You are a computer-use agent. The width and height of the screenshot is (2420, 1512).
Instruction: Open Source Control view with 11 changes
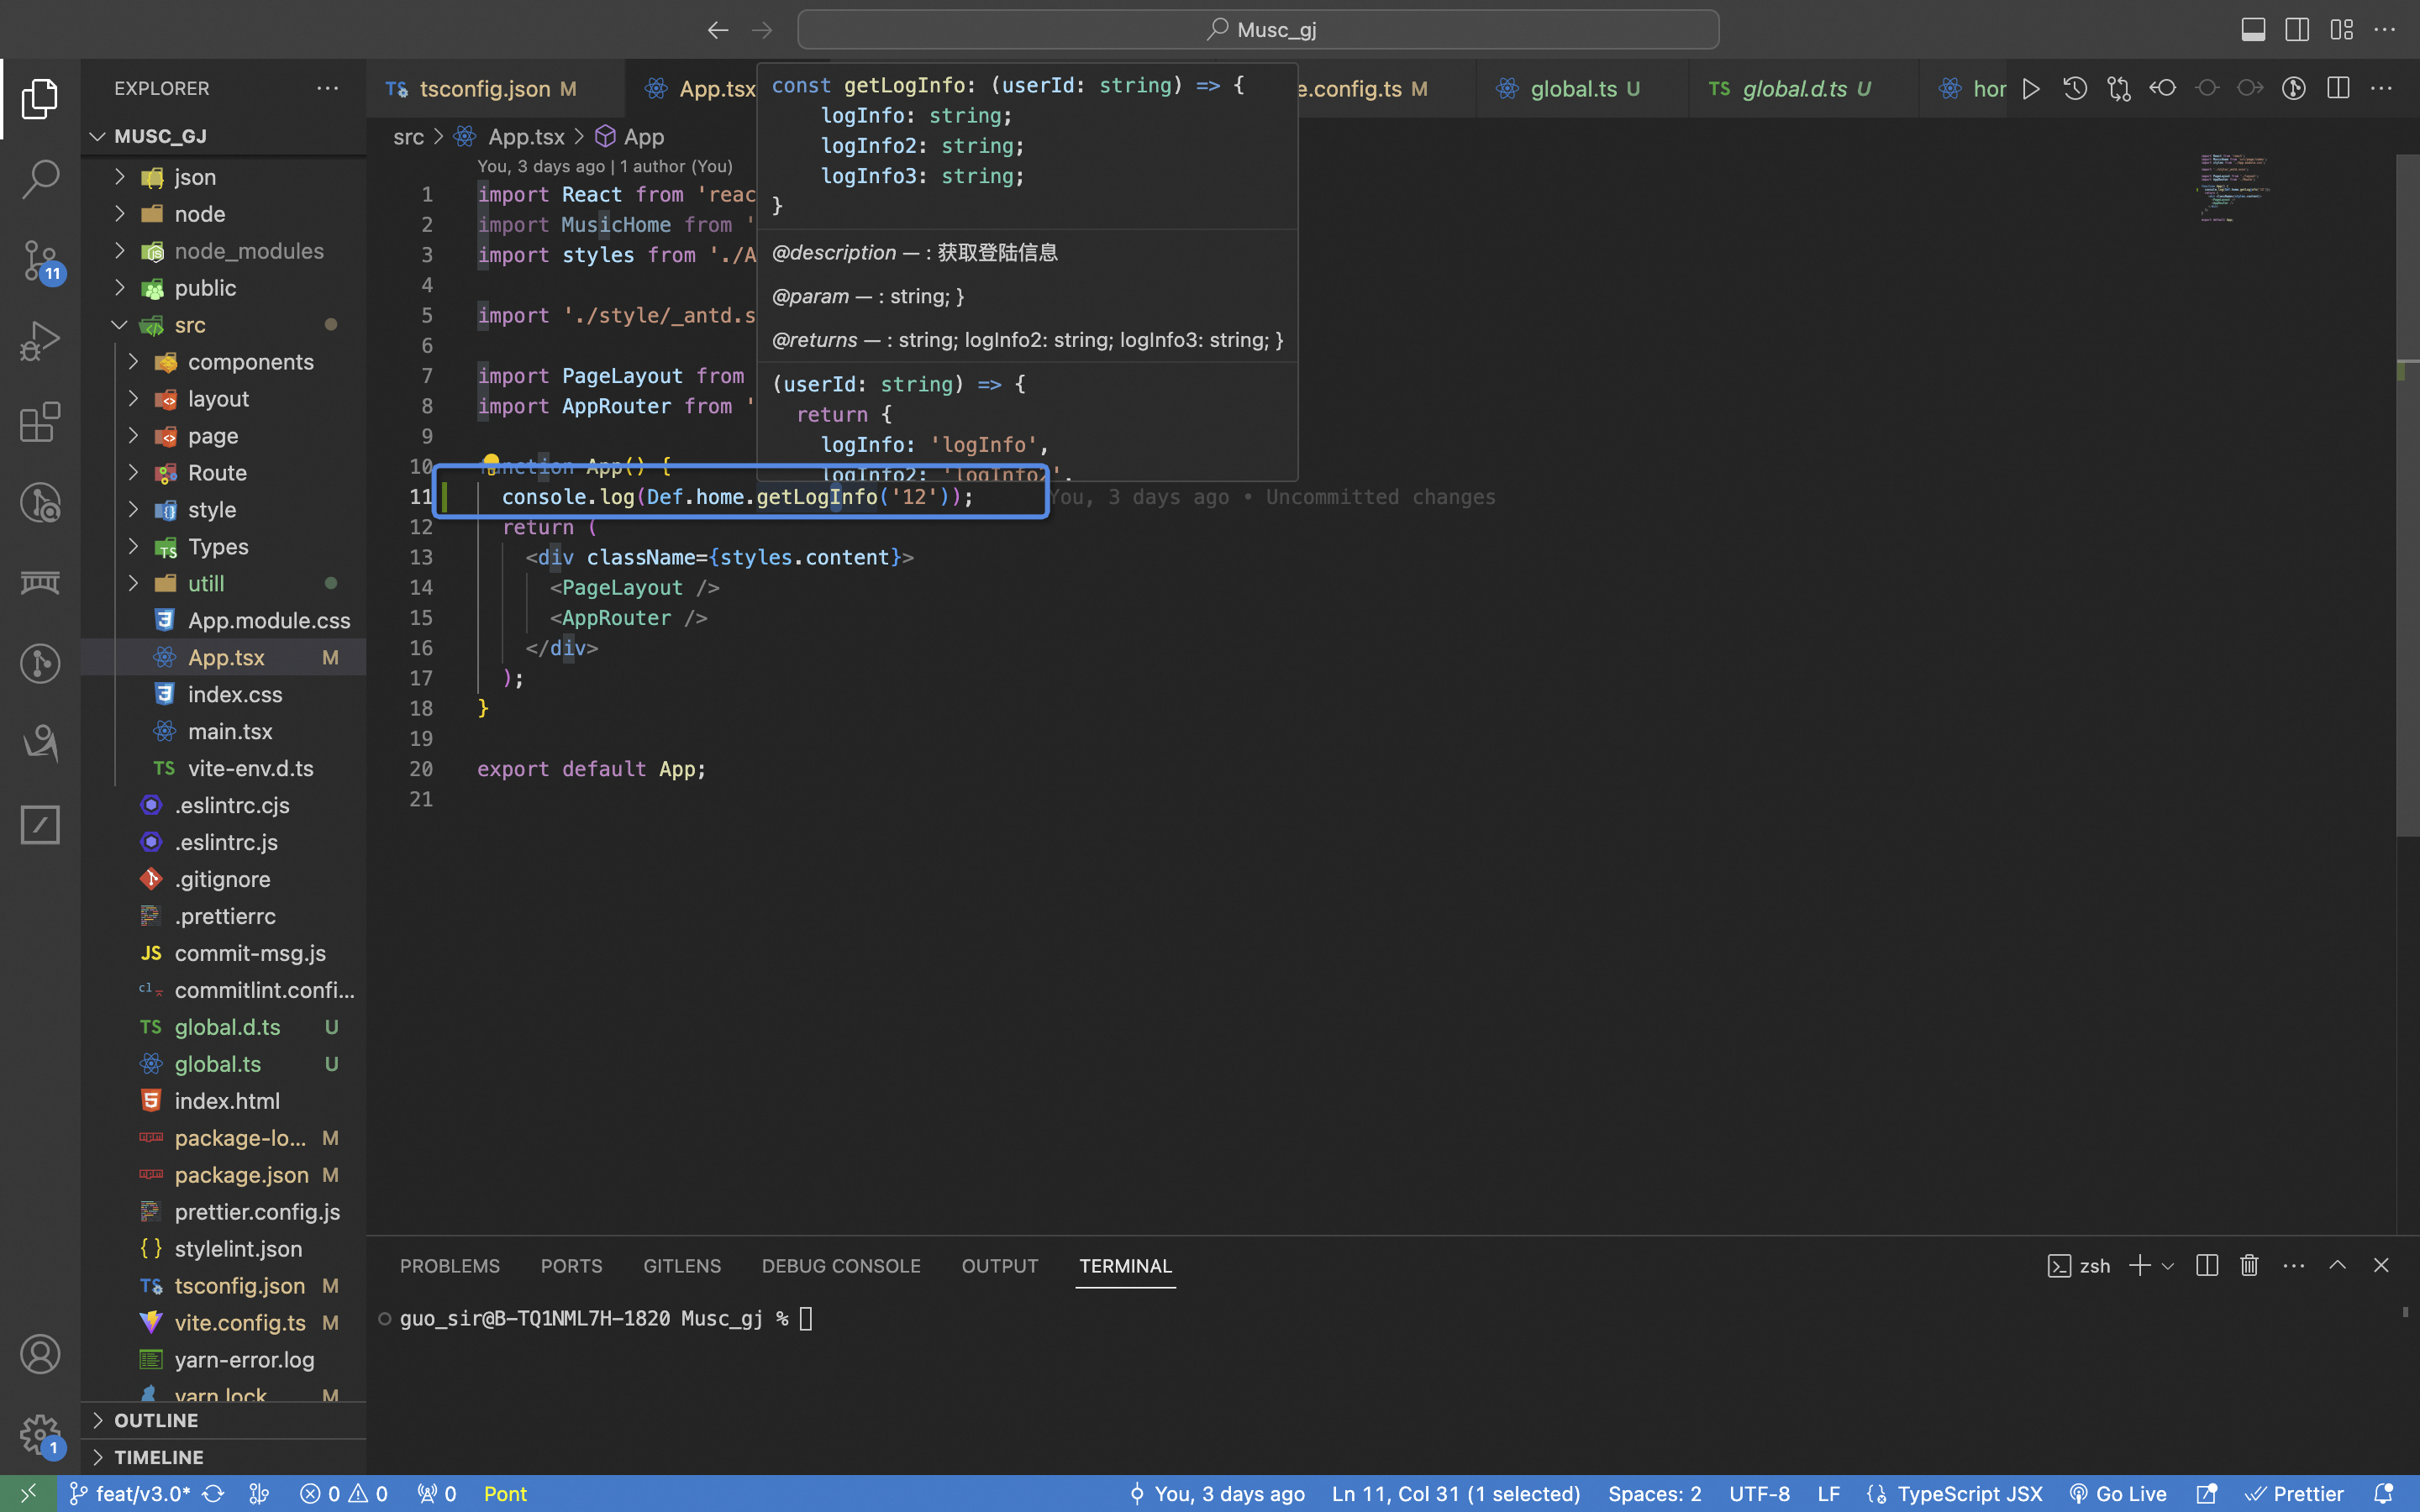[x=40, y=260]
